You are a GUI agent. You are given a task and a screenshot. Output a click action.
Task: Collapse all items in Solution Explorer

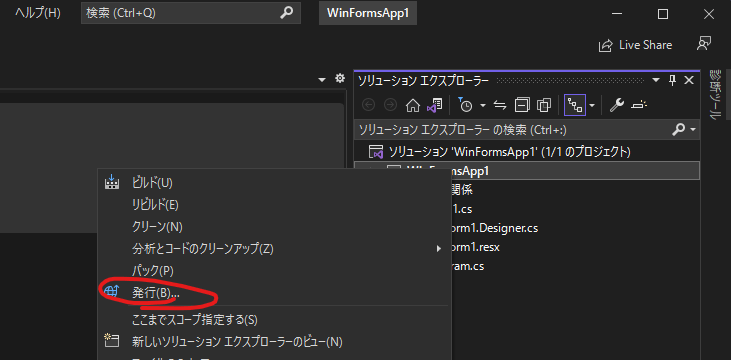click(522, 105)
